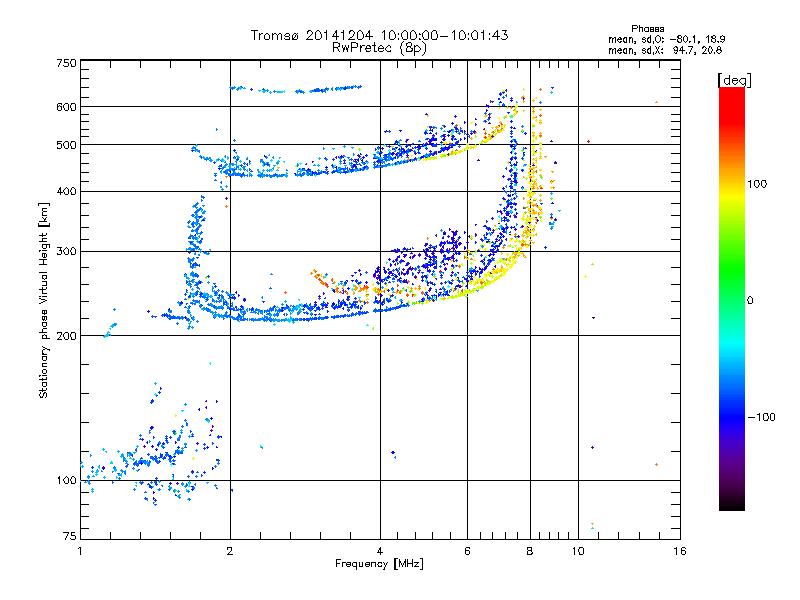
Task: Click the colorbar label '-100'
Action: tap(761, 417)
